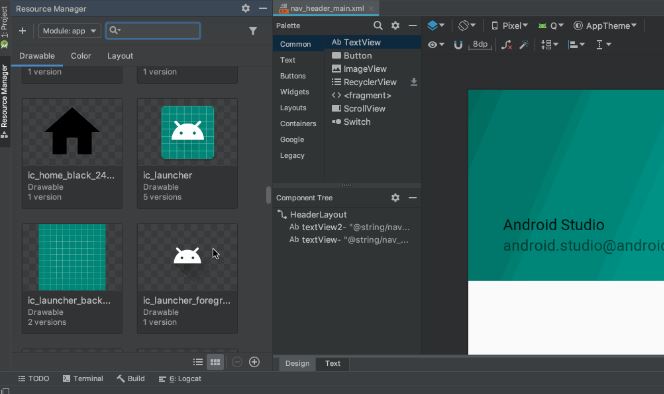
Task: Open the design surface layers dropdown
Action: (x=436, y=25)
